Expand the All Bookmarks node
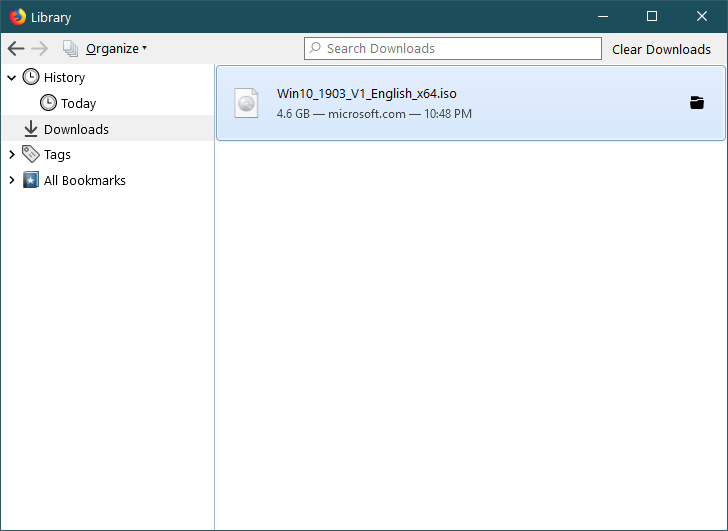The width and height of the screenshot is (728, 531). [x=12, y=180]
